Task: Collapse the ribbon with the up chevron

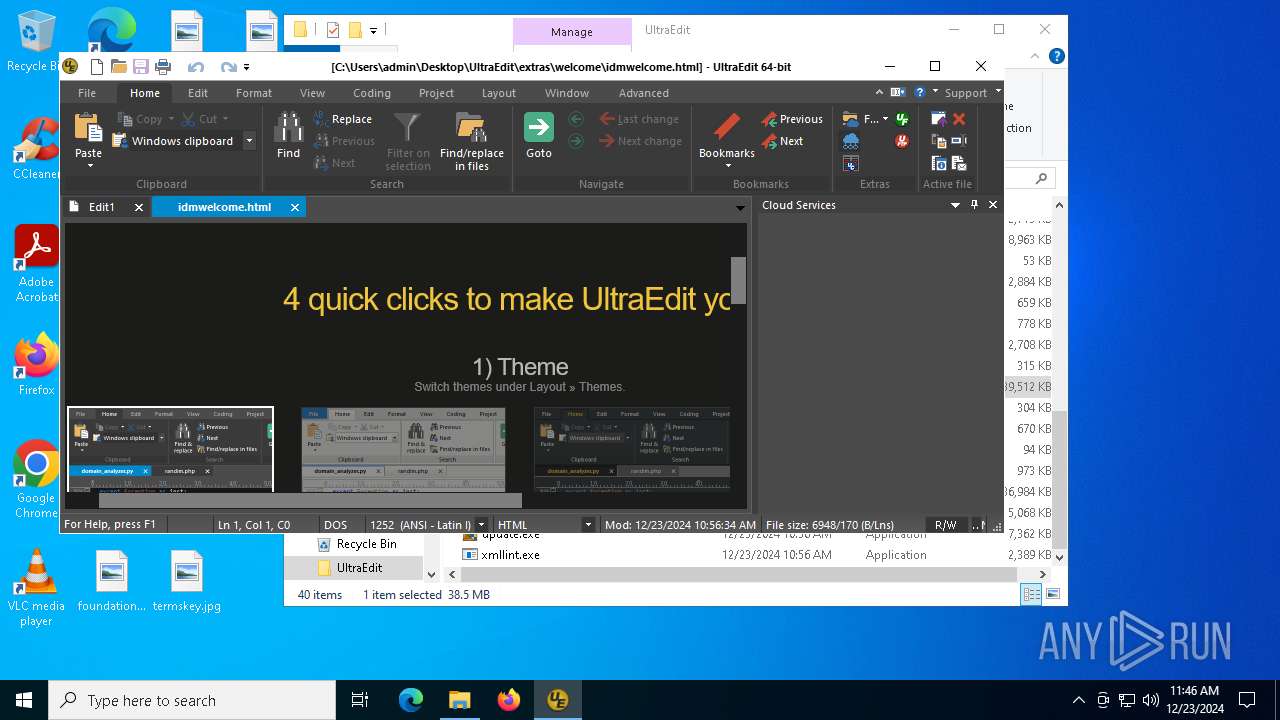Action: click(879, 92)
